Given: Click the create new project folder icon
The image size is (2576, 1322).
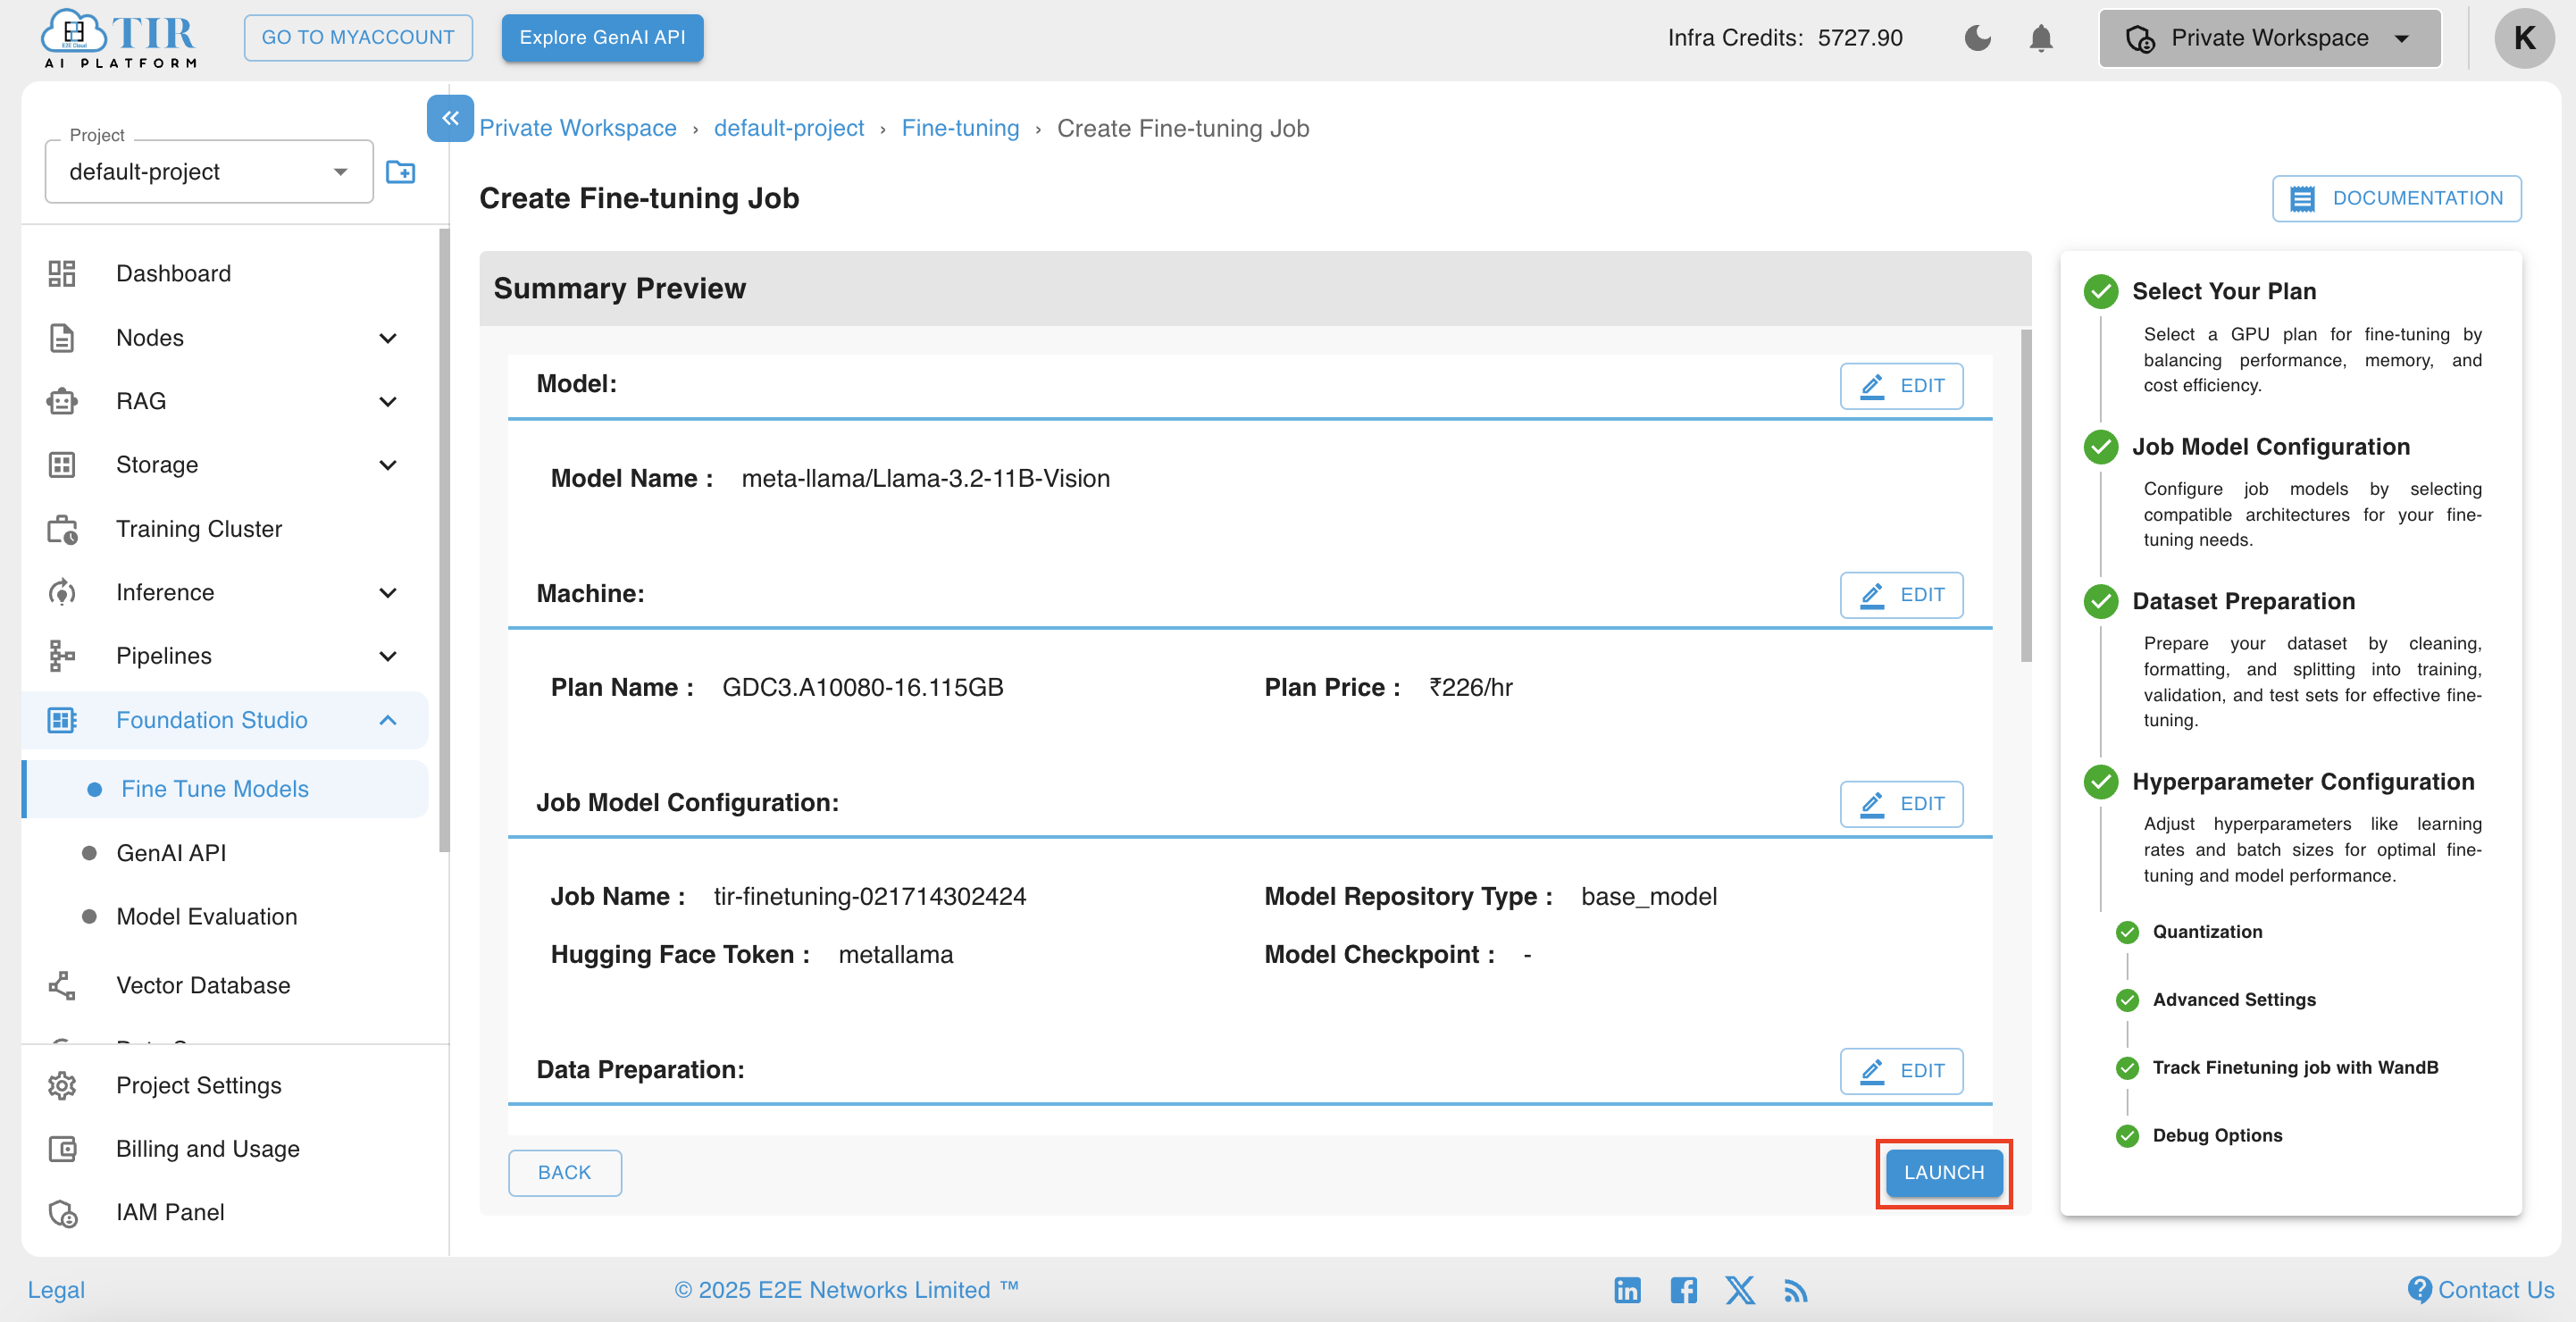Looking at the screenshot, I should coord(401,172).
